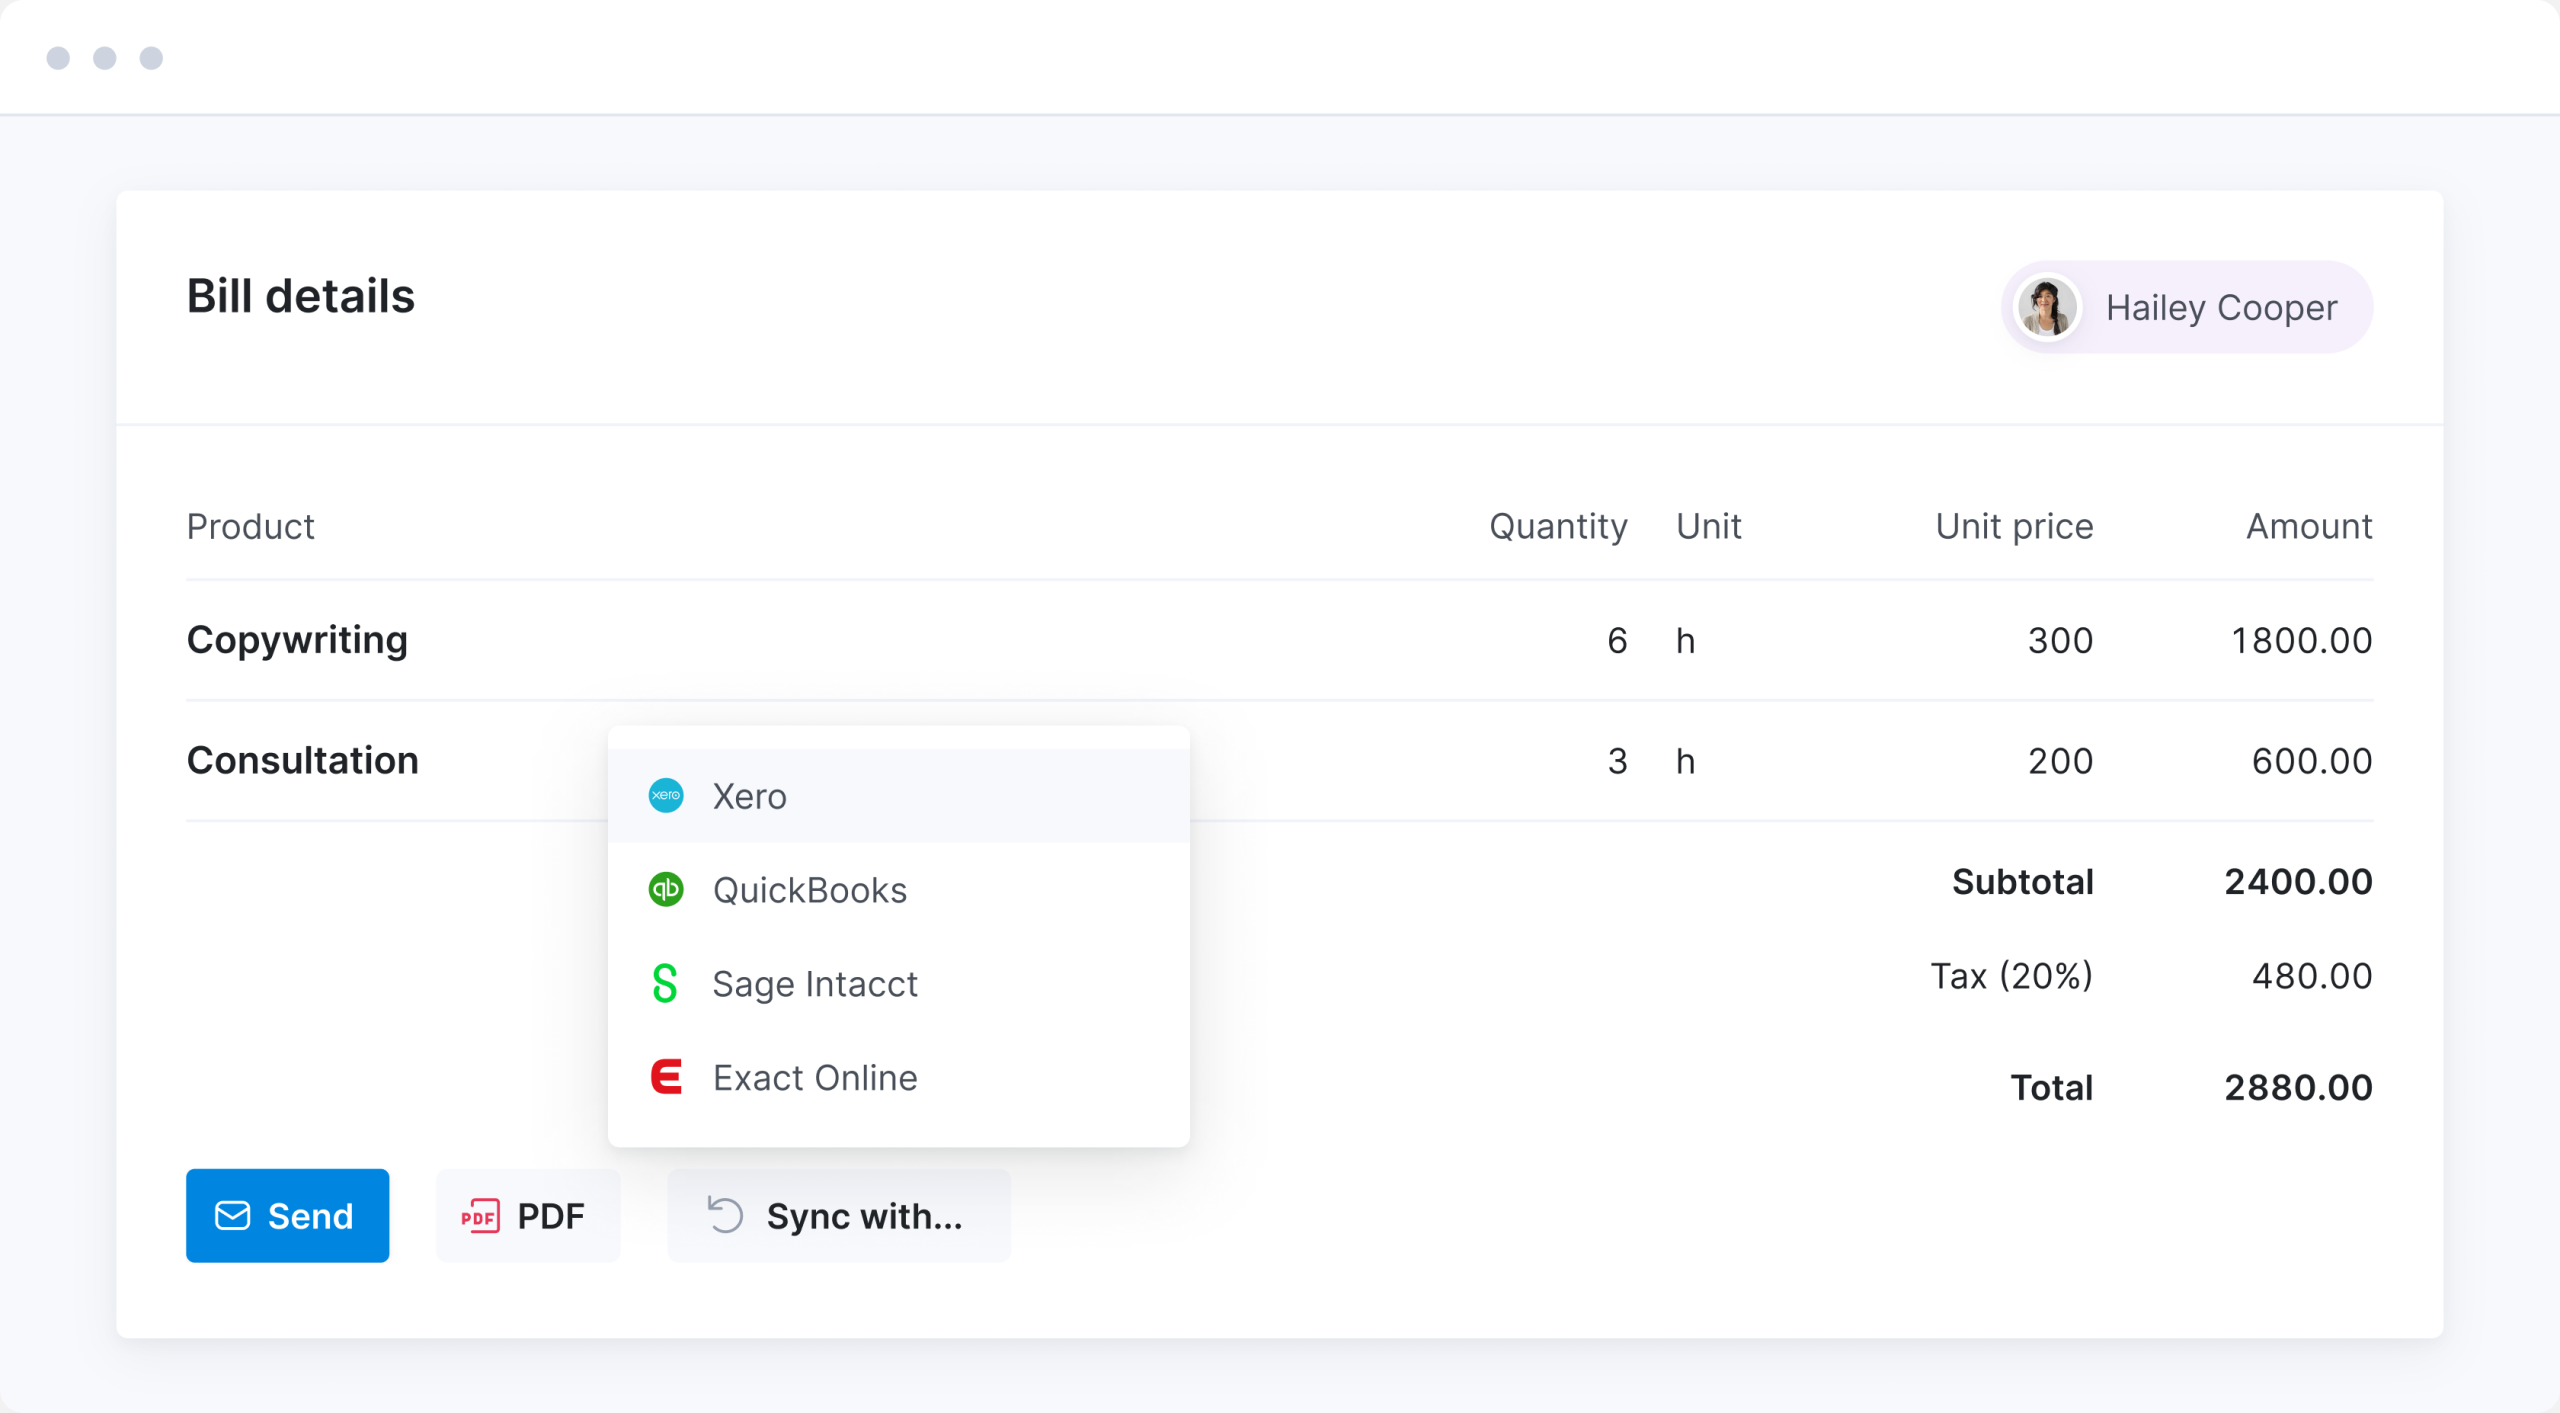Click the Total label
This screenshot has width=2560, height=1413.
click(2052, 1087)
